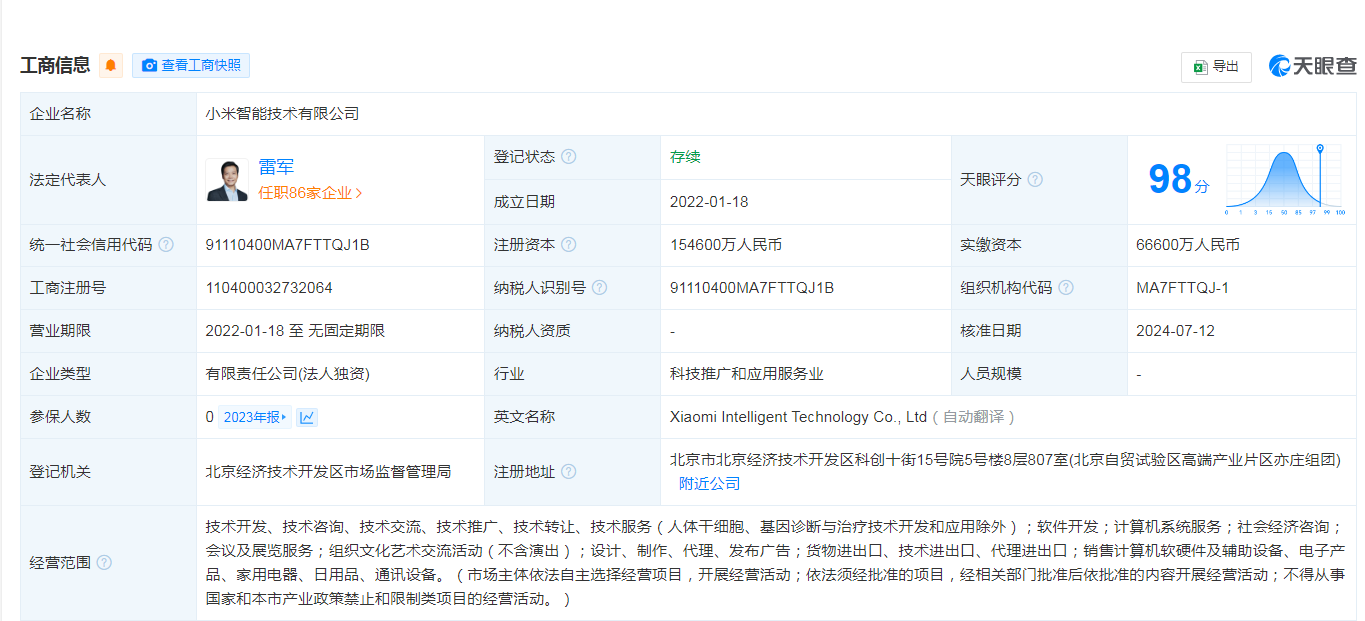The image size is (1365, 621).
Task: Click 北京经济技术开发区市场监督管理局 registration authority
Action: tap(328, 472)
